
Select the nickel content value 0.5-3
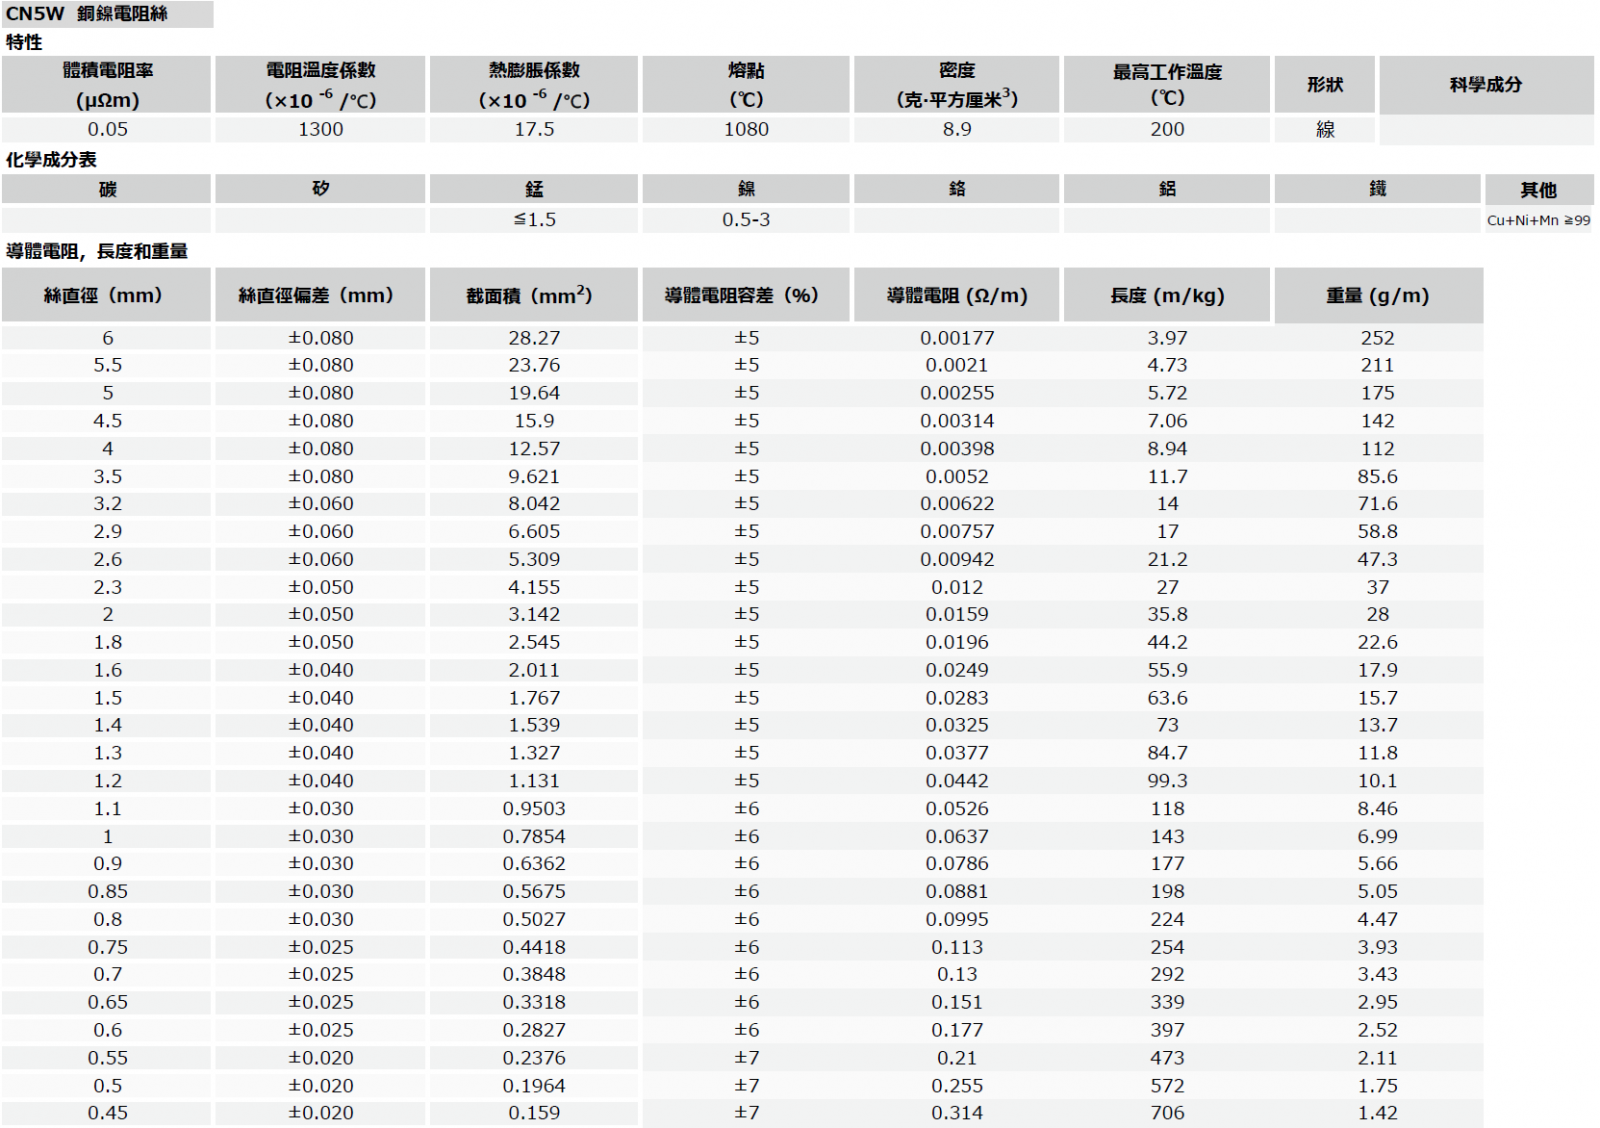tap(746, 219)
